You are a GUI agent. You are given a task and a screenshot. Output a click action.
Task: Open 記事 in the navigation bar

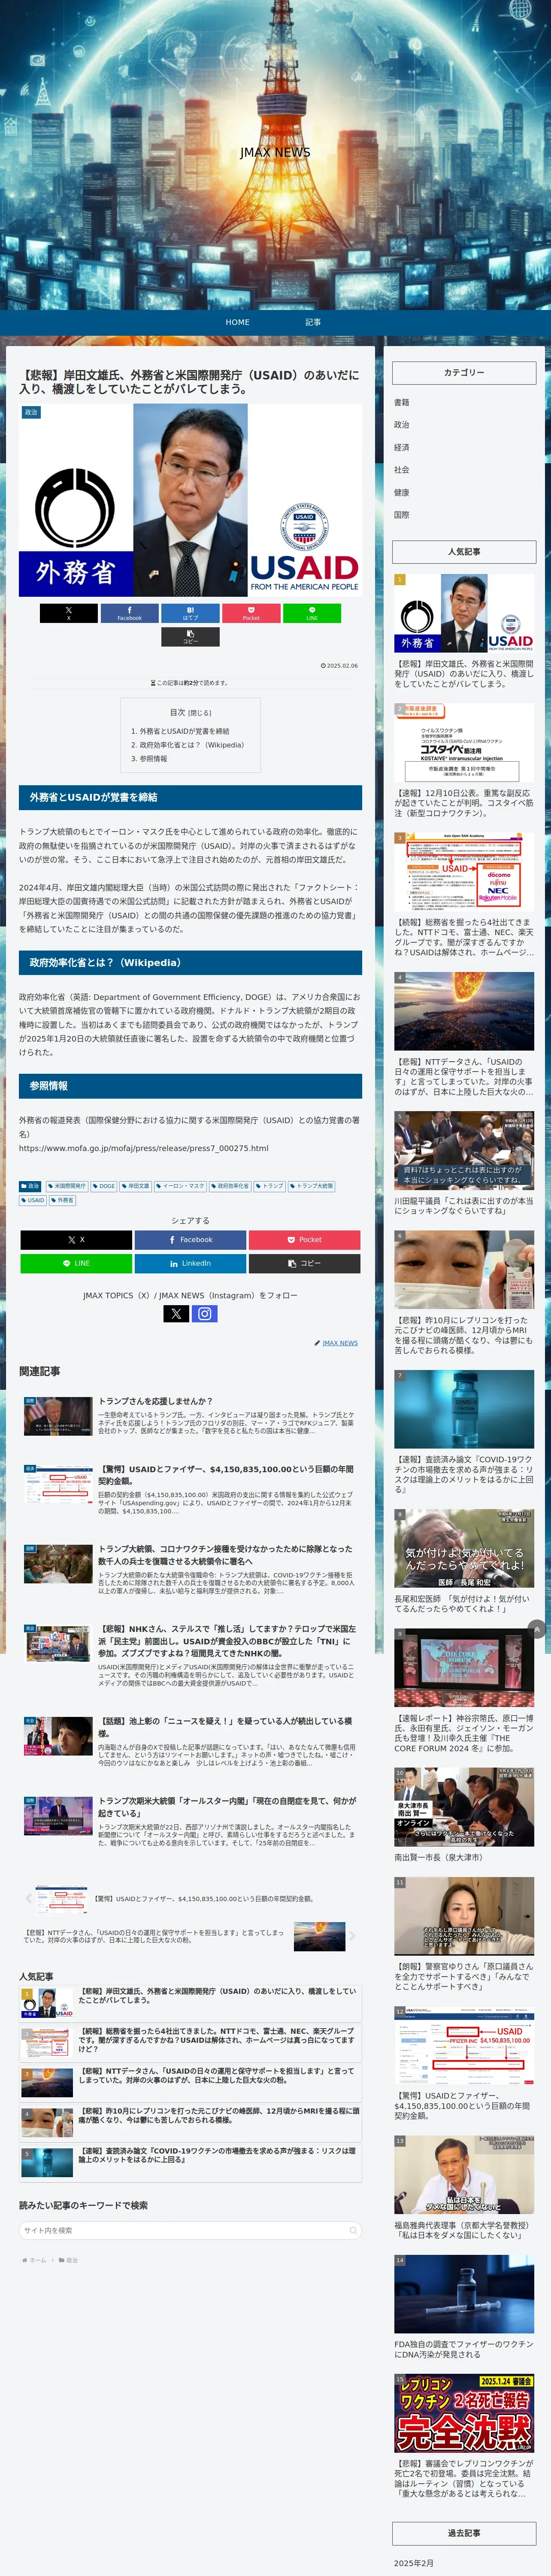point(313,322)
